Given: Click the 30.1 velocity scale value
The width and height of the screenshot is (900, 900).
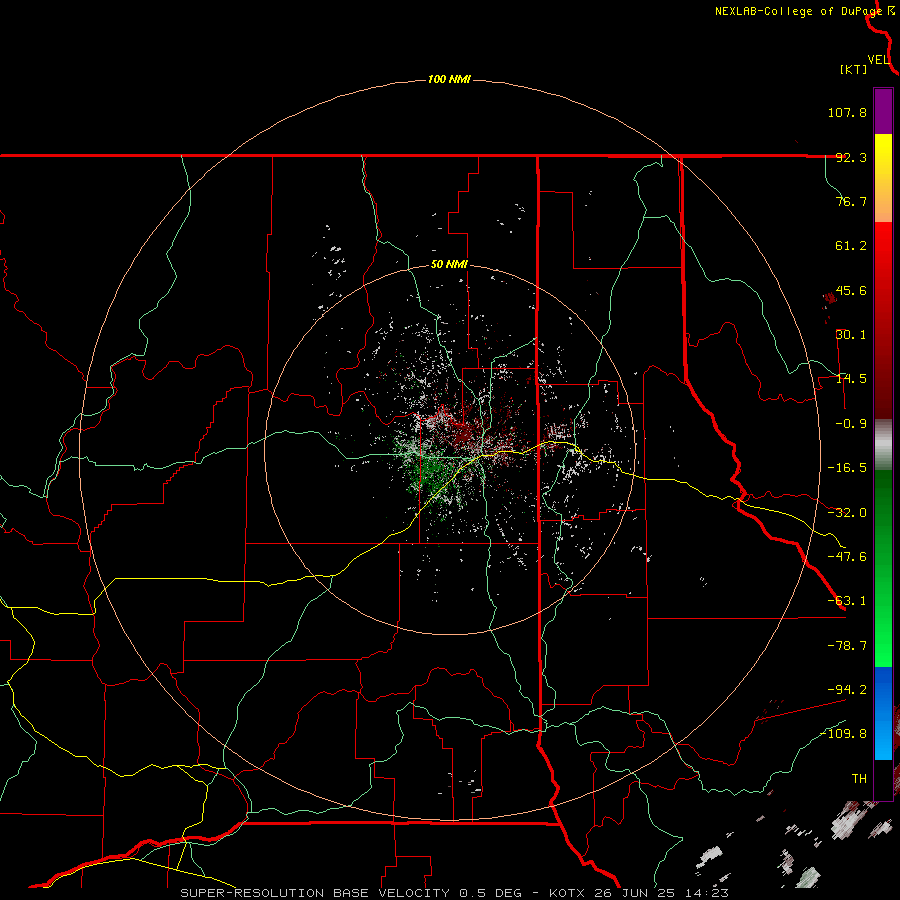Looking at the screenshot, I should pyautogui.click(x=851, y=335).
